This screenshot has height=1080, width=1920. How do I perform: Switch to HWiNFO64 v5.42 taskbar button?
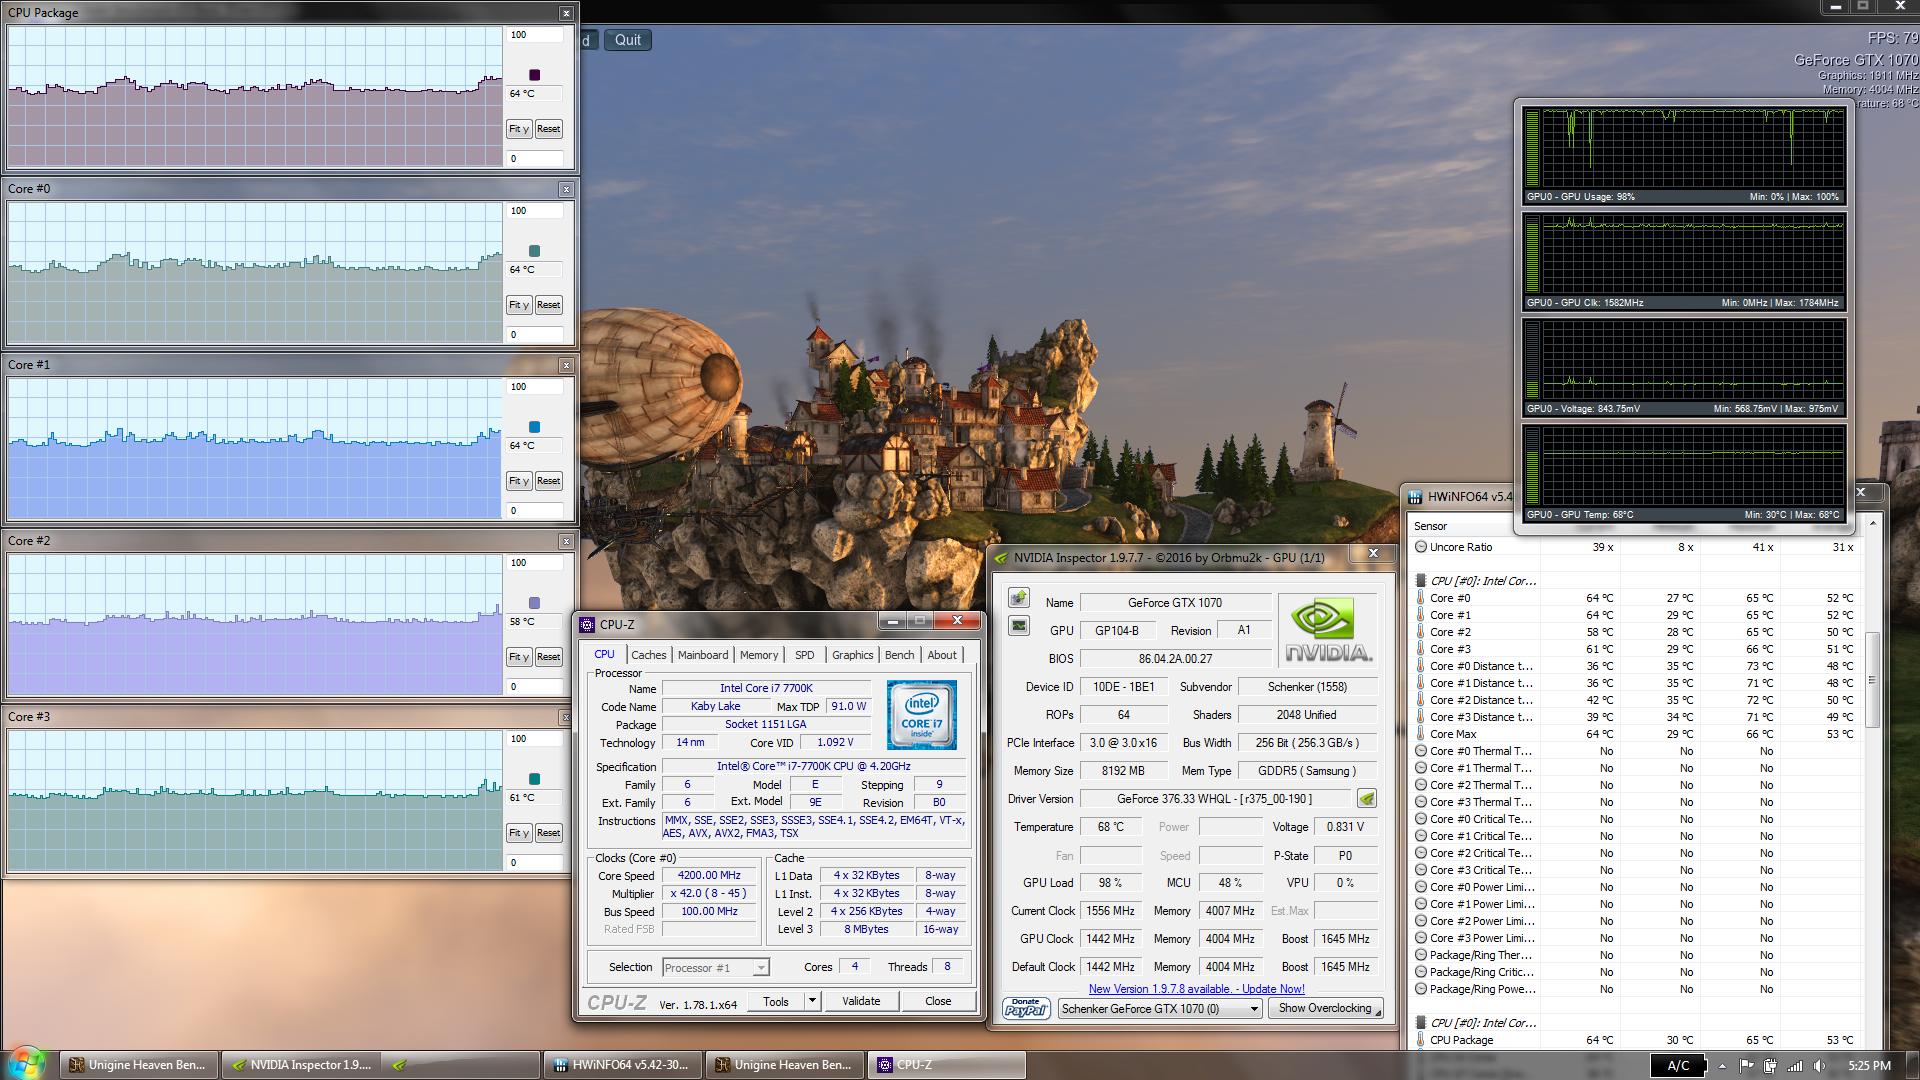(620, 1065)
